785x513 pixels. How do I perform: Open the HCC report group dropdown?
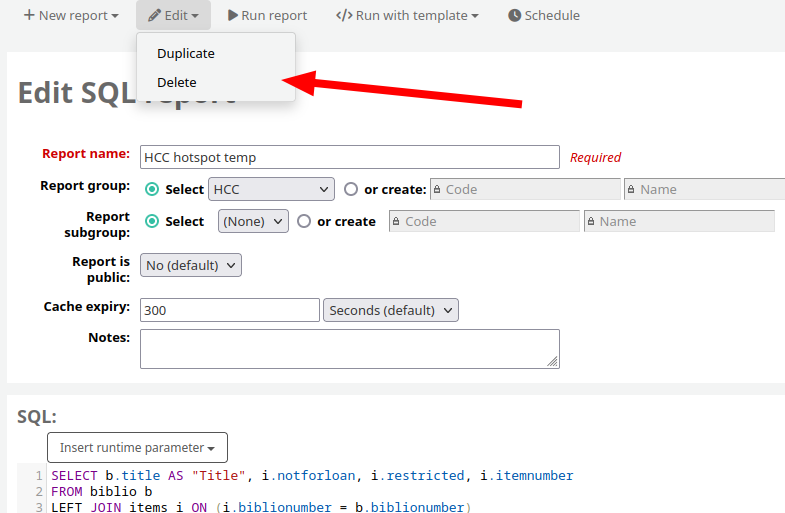271,189
